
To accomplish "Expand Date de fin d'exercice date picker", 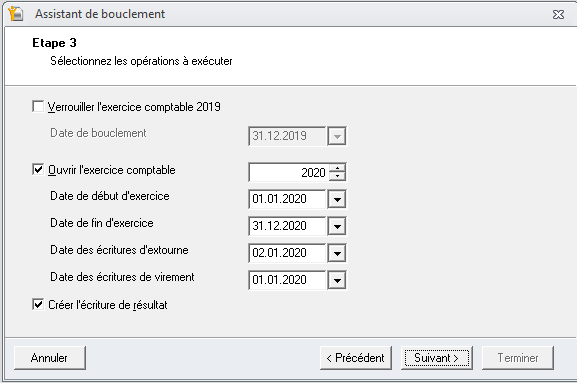I will point(337,226).
